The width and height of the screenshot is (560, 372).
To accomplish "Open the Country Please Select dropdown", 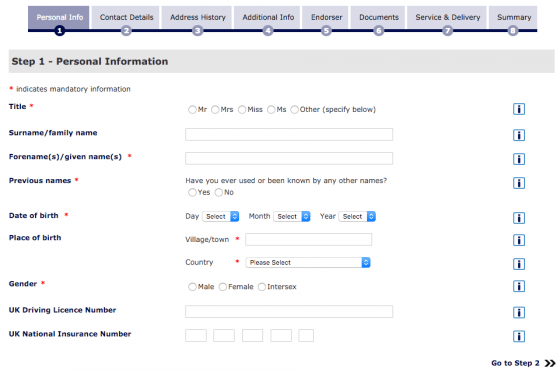I will click(x=308, y=262).
